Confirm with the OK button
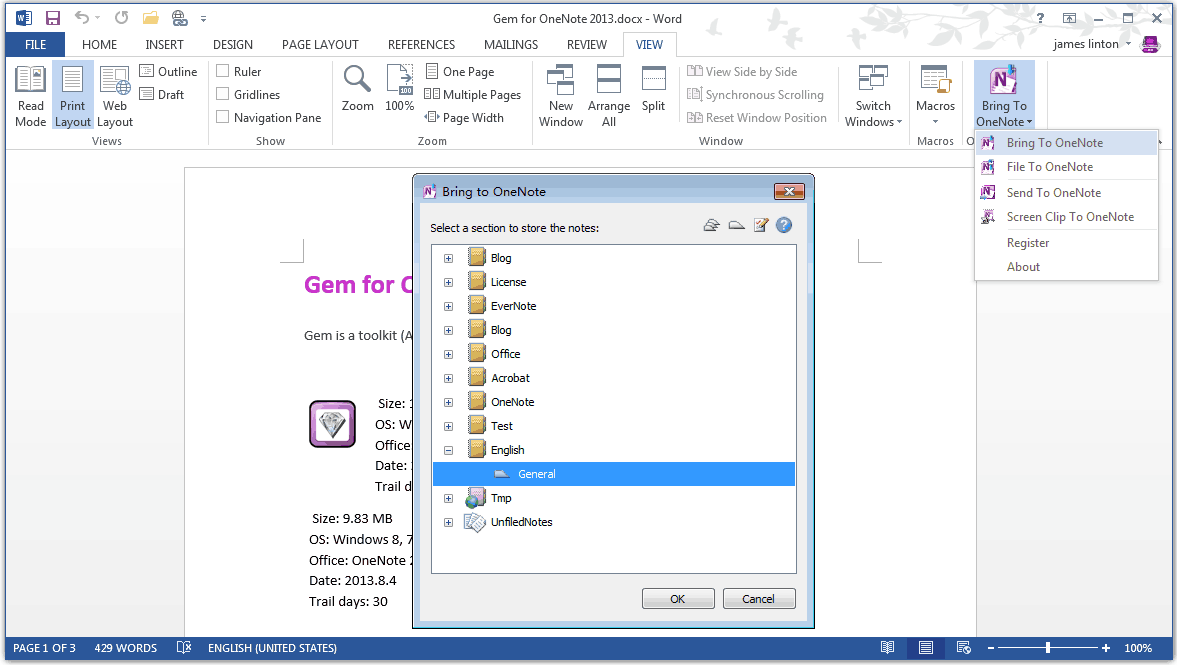Viewport: 1177px width, 665px height. (x=678, y=599)
